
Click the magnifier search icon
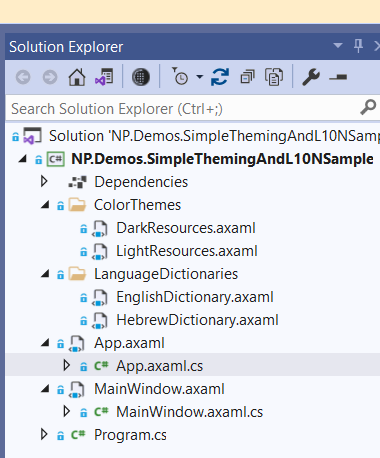point(368,107)
